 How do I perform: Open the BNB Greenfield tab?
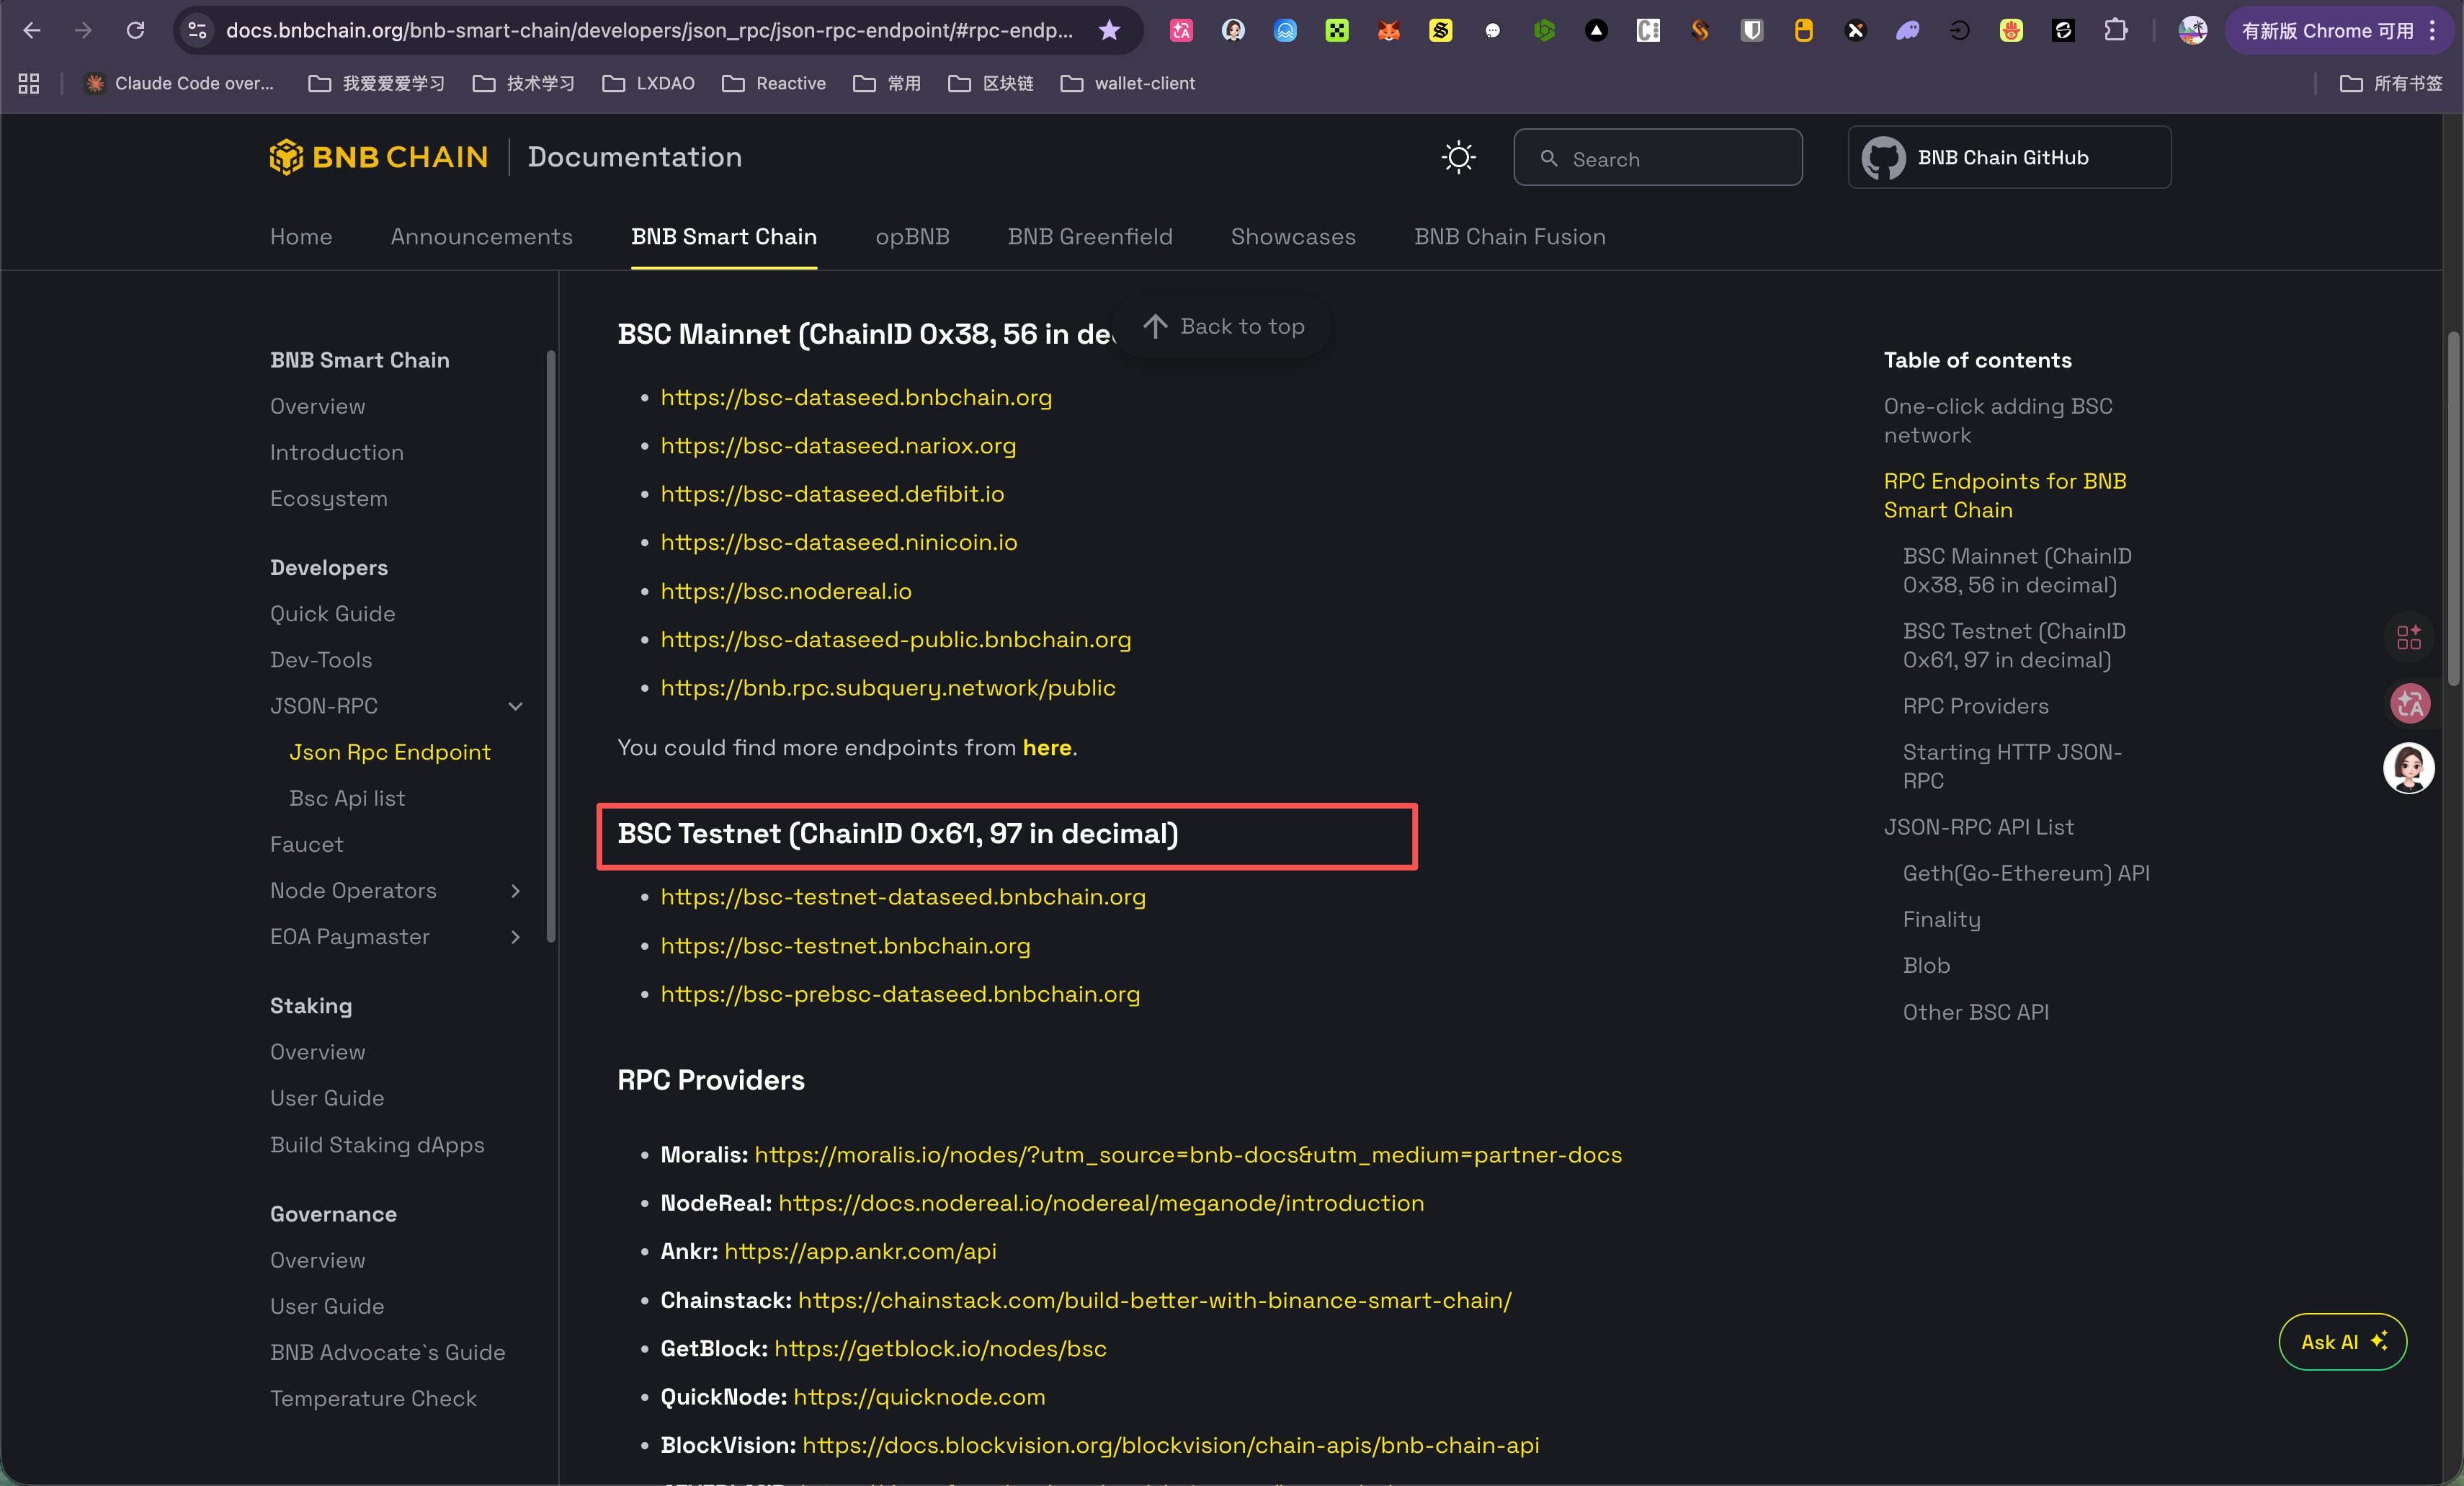point(1089,237)
